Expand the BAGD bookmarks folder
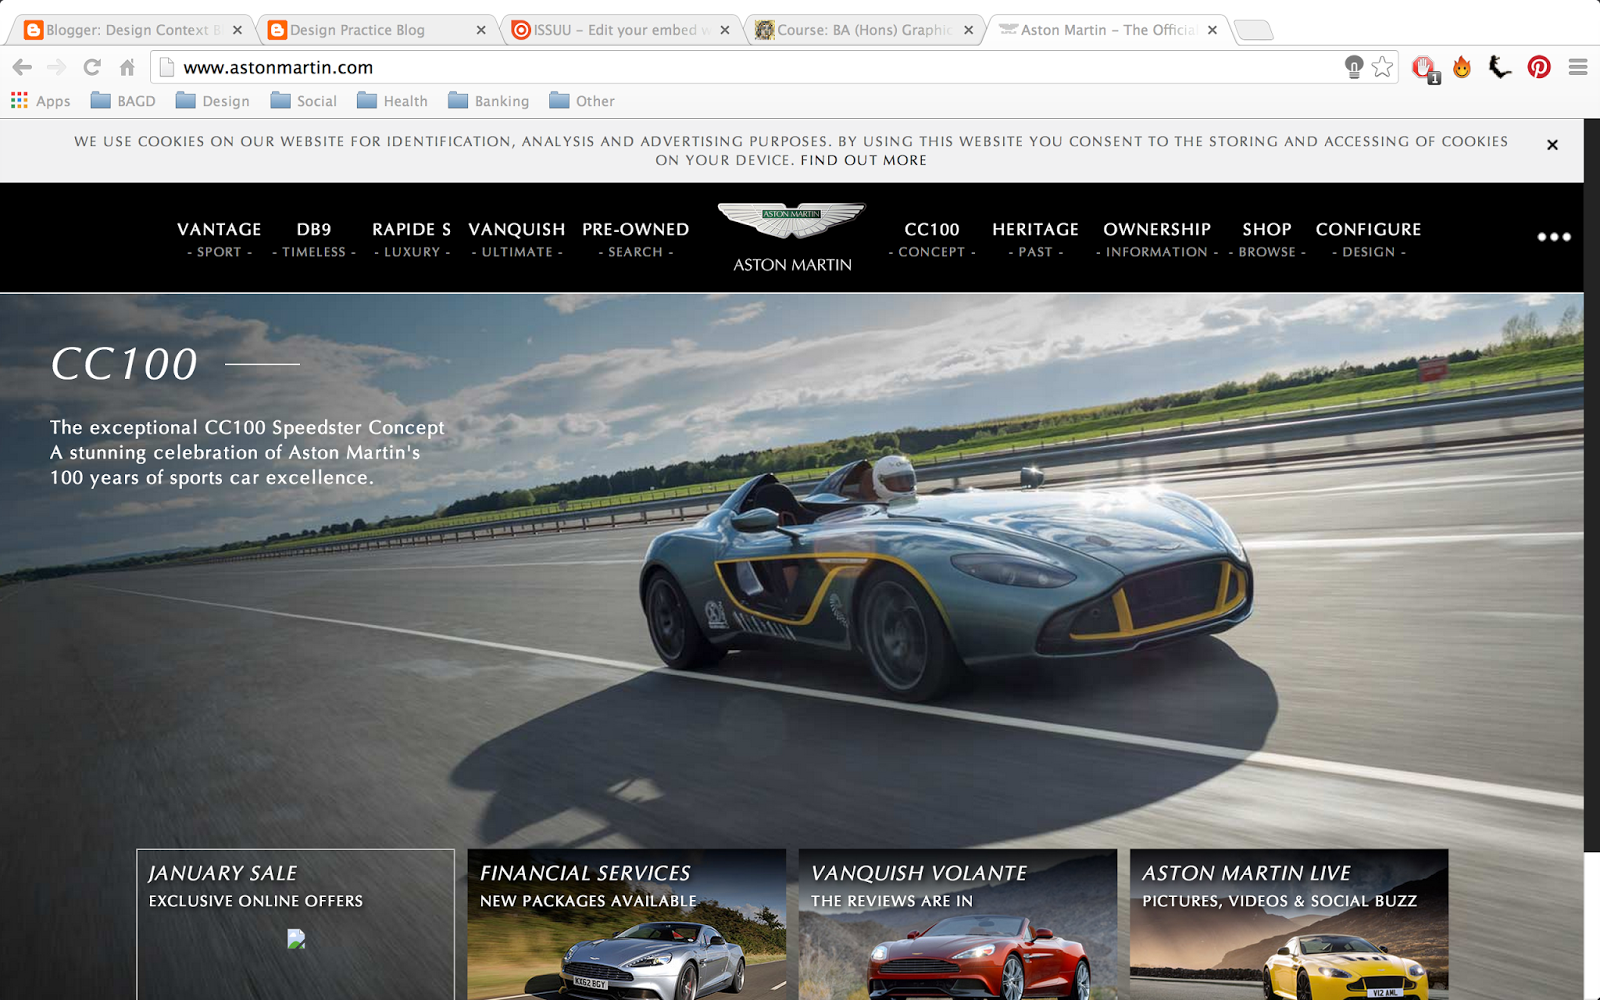 click(123, 101)
